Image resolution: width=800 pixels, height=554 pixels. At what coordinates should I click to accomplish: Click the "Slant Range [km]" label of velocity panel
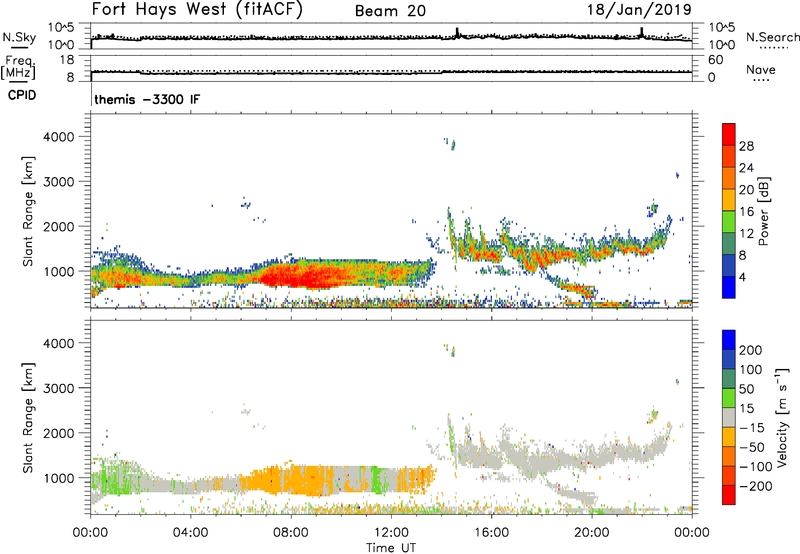28,418
